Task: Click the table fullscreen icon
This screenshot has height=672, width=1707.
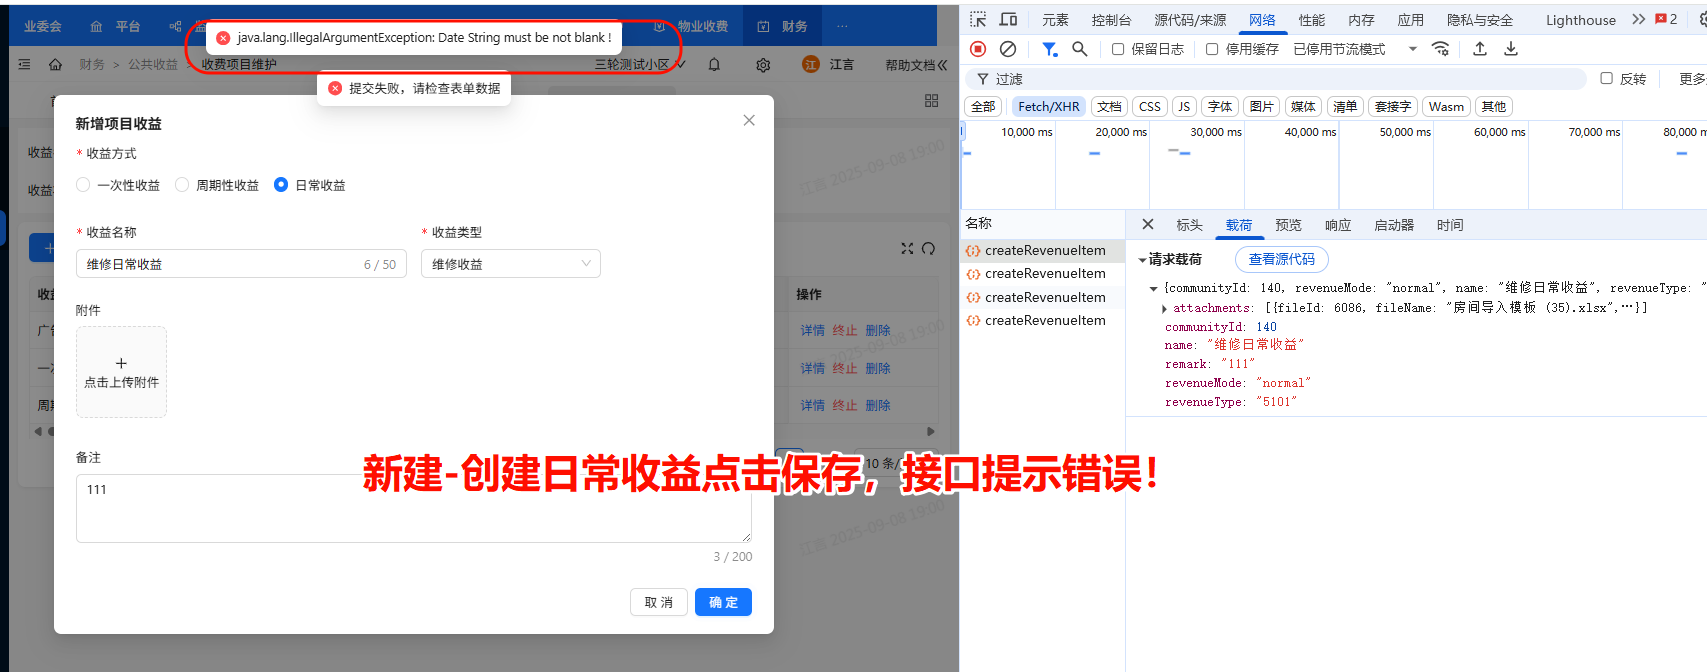Action: click(x=907, y=248)
